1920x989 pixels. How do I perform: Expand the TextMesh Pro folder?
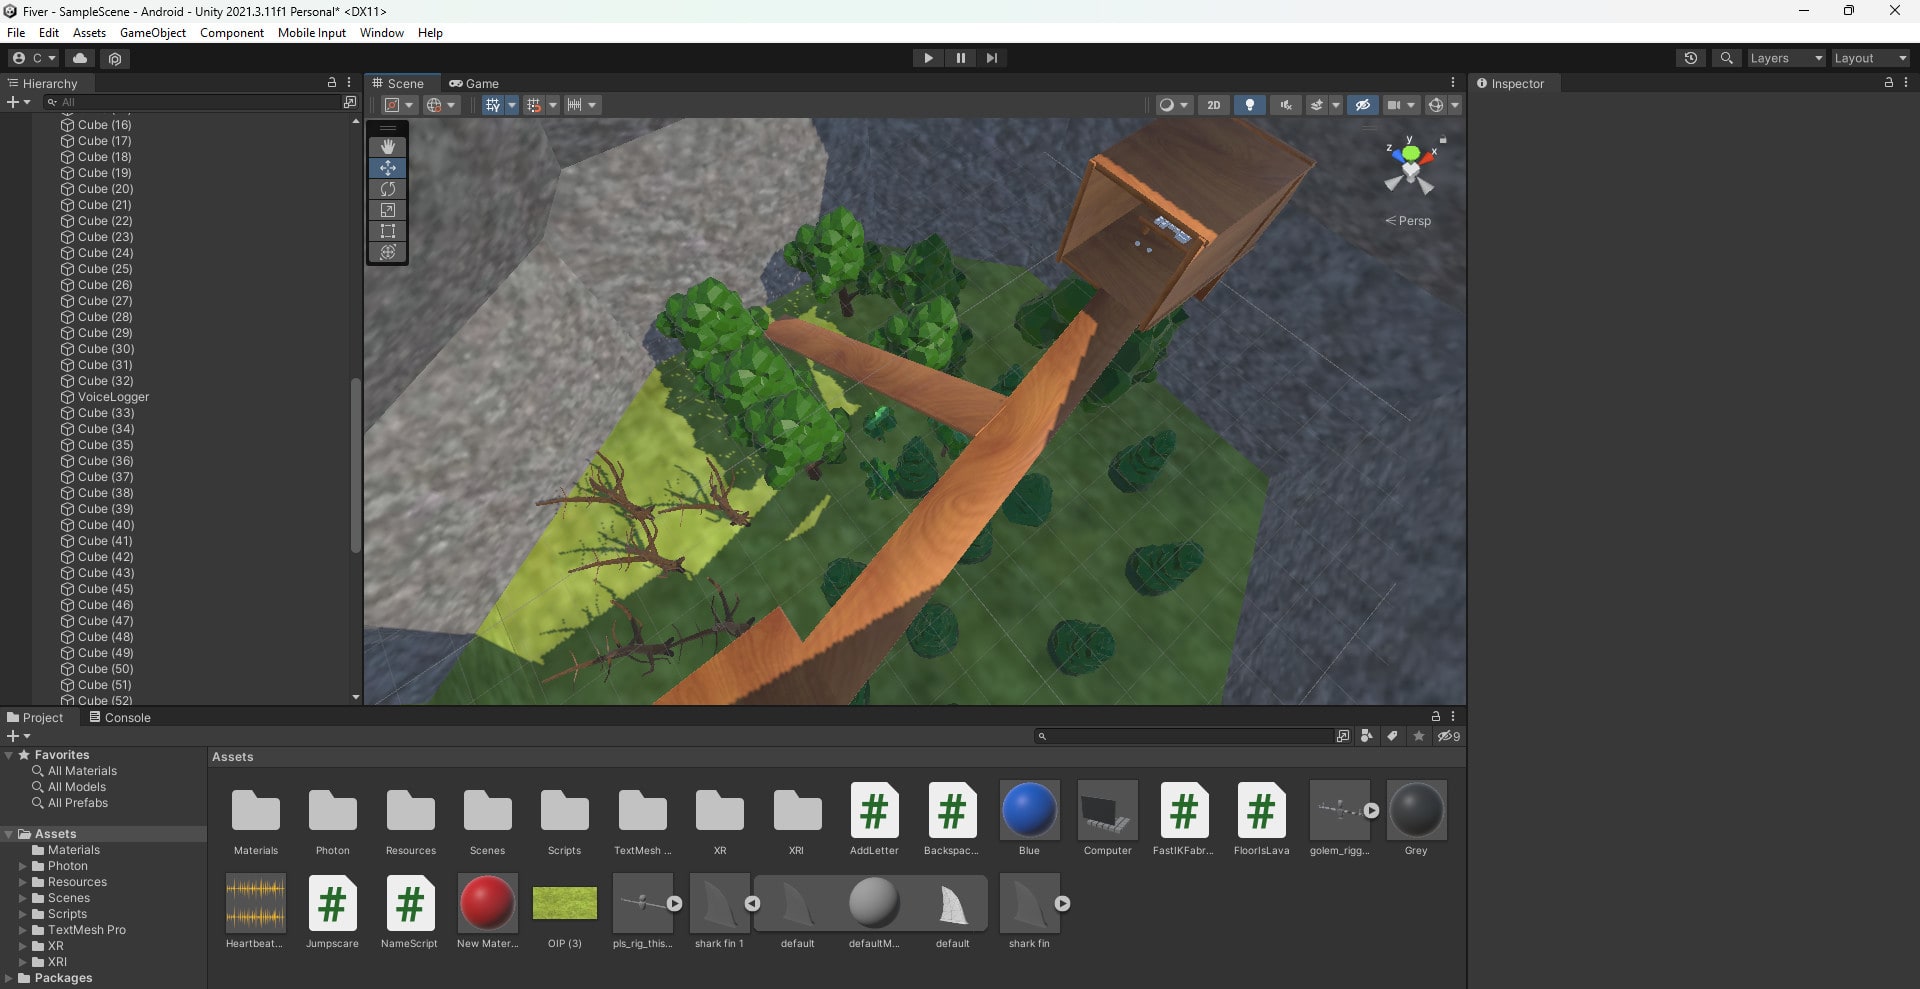pos(23,930)
